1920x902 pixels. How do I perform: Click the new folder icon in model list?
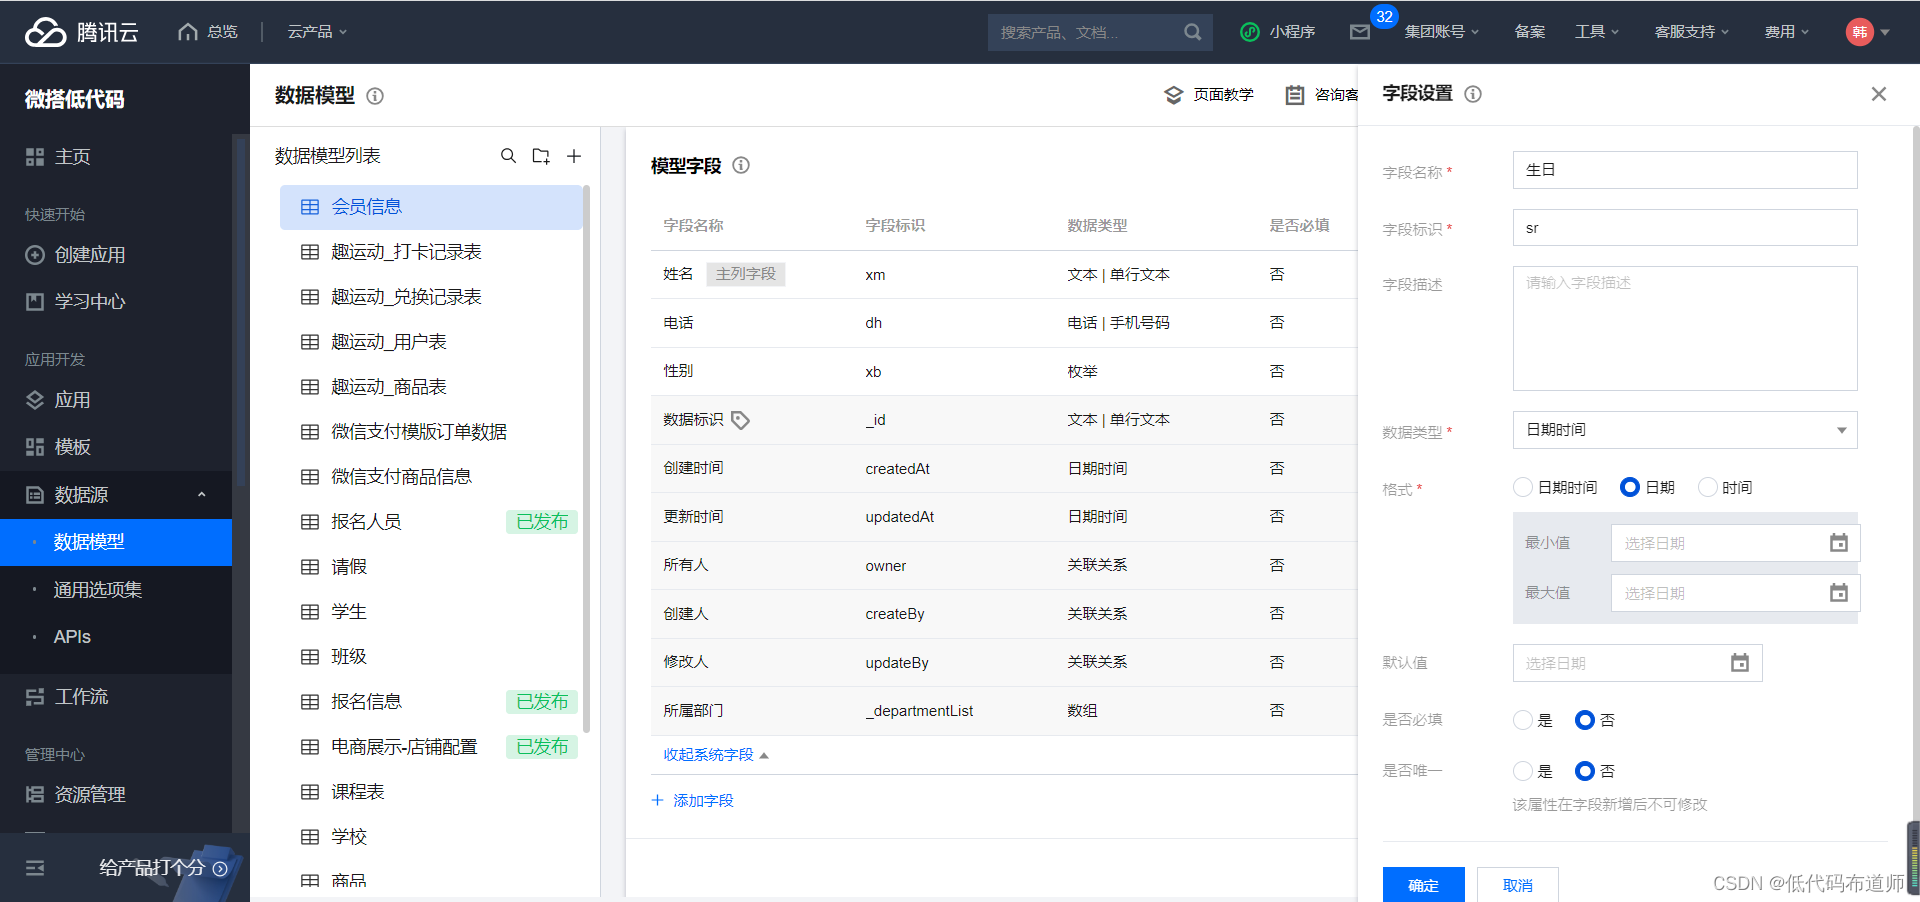point(541,156)
